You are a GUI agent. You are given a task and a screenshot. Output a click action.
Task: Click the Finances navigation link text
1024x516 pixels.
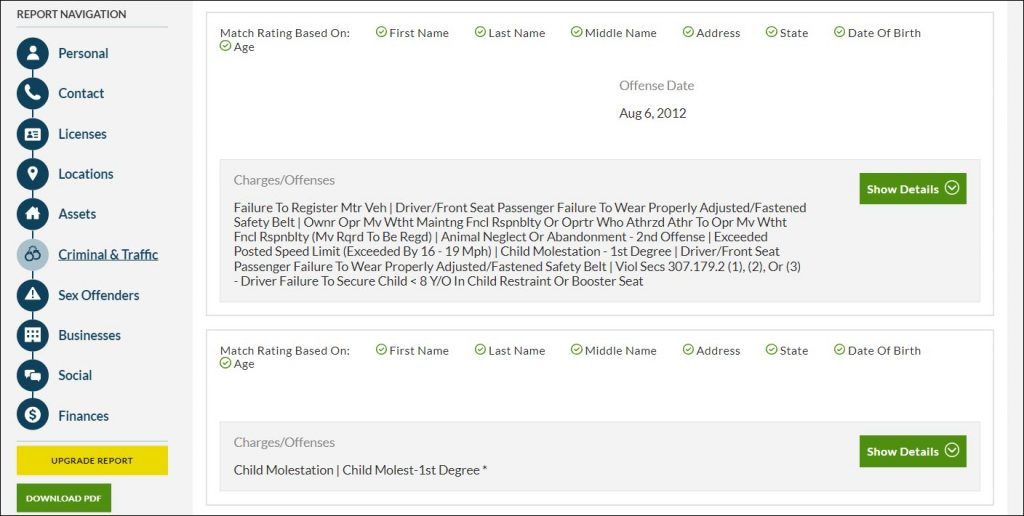(84, 416)
